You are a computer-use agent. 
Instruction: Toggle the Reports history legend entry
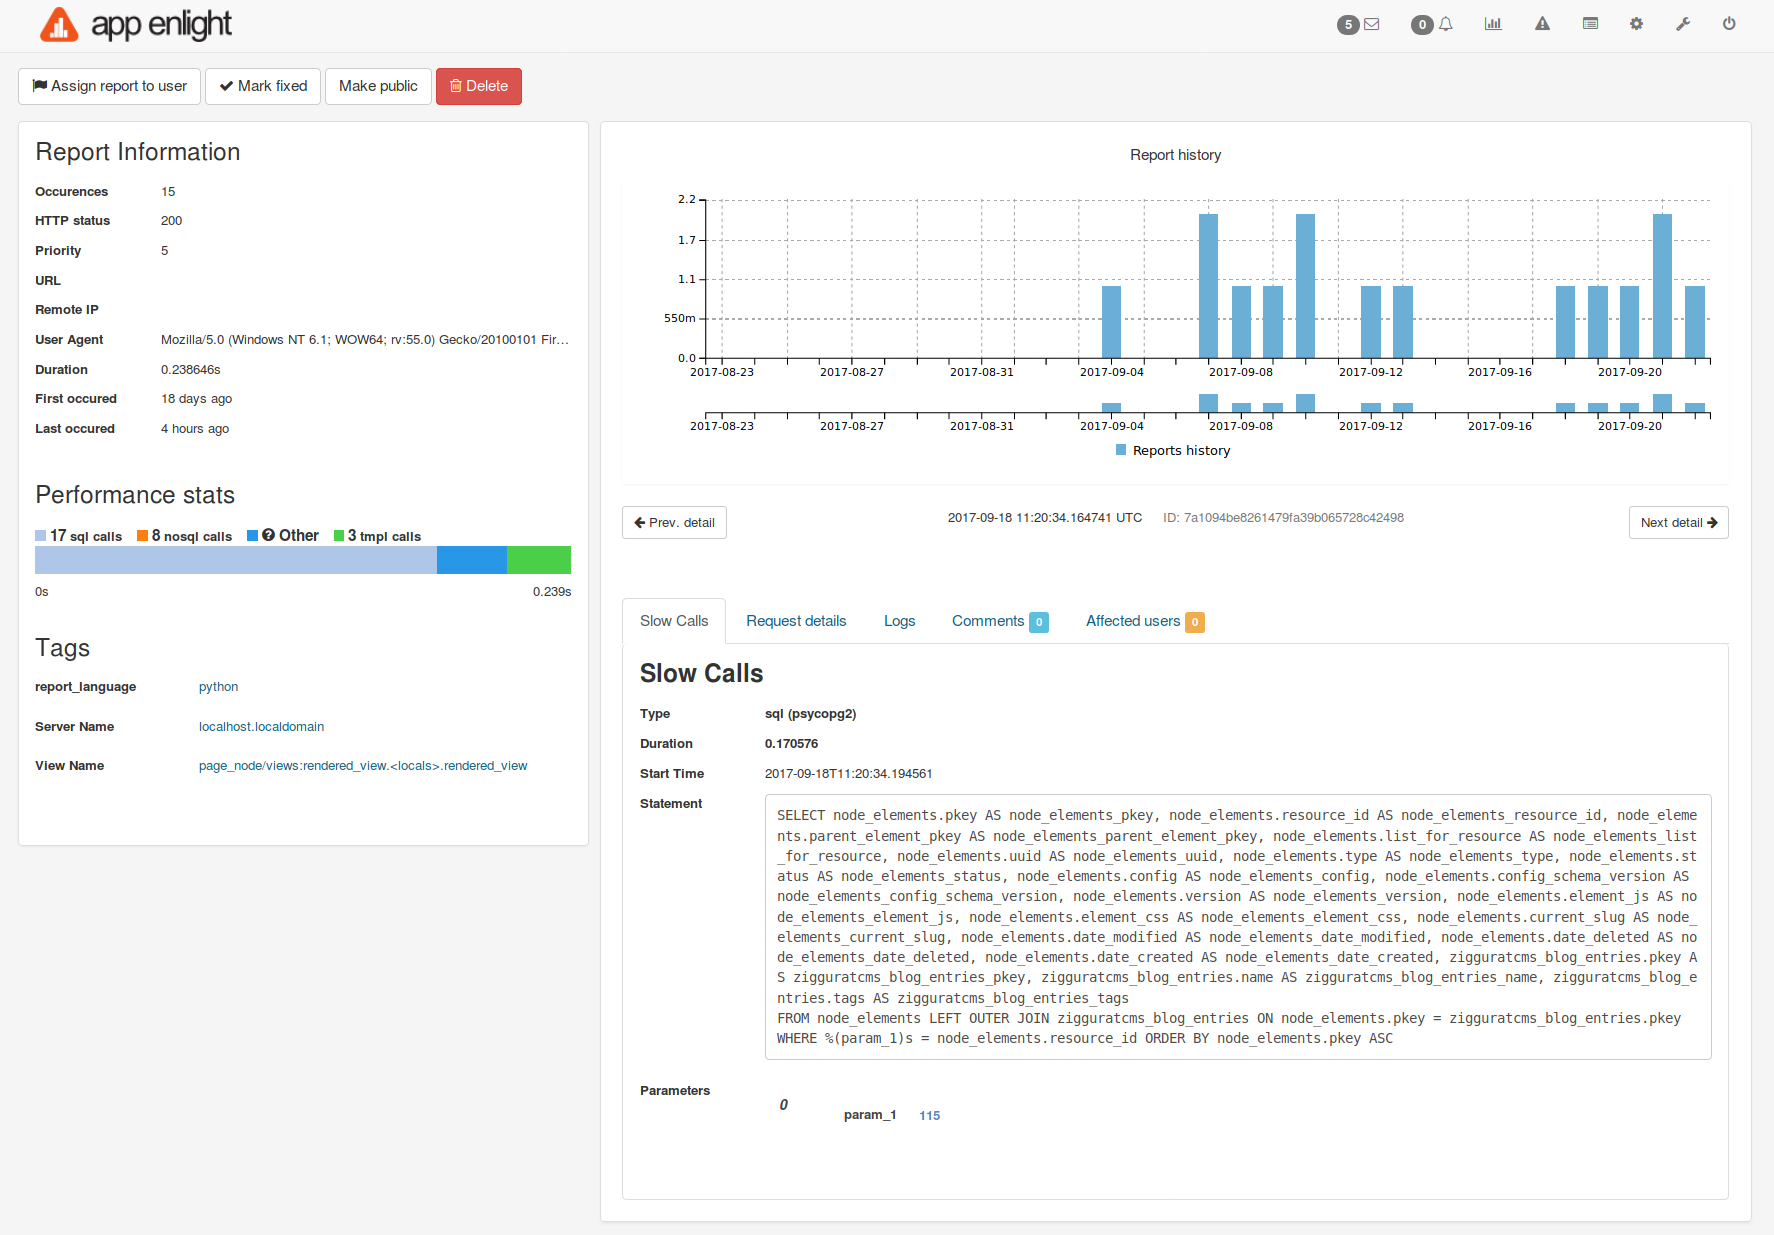click(x=1173, y=451)
